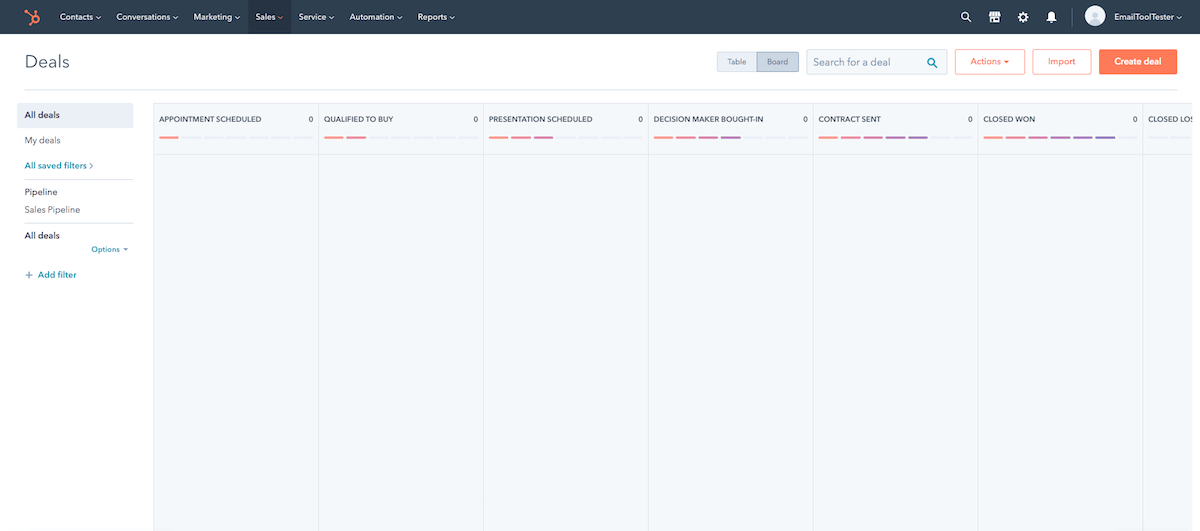Click the user avatar icon
This screenshot has width=1200, height=531.
pos(1095,17)
